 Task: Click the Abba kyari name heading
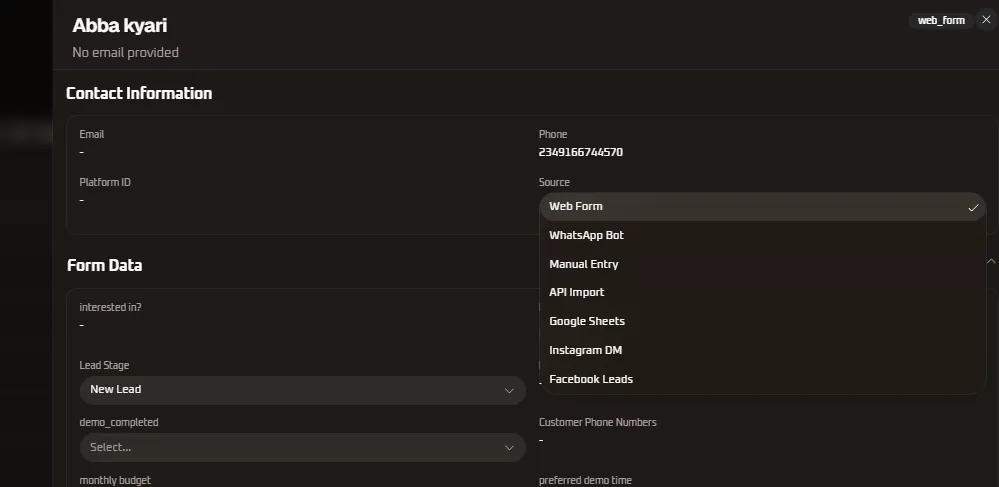[x=120, y=25]
